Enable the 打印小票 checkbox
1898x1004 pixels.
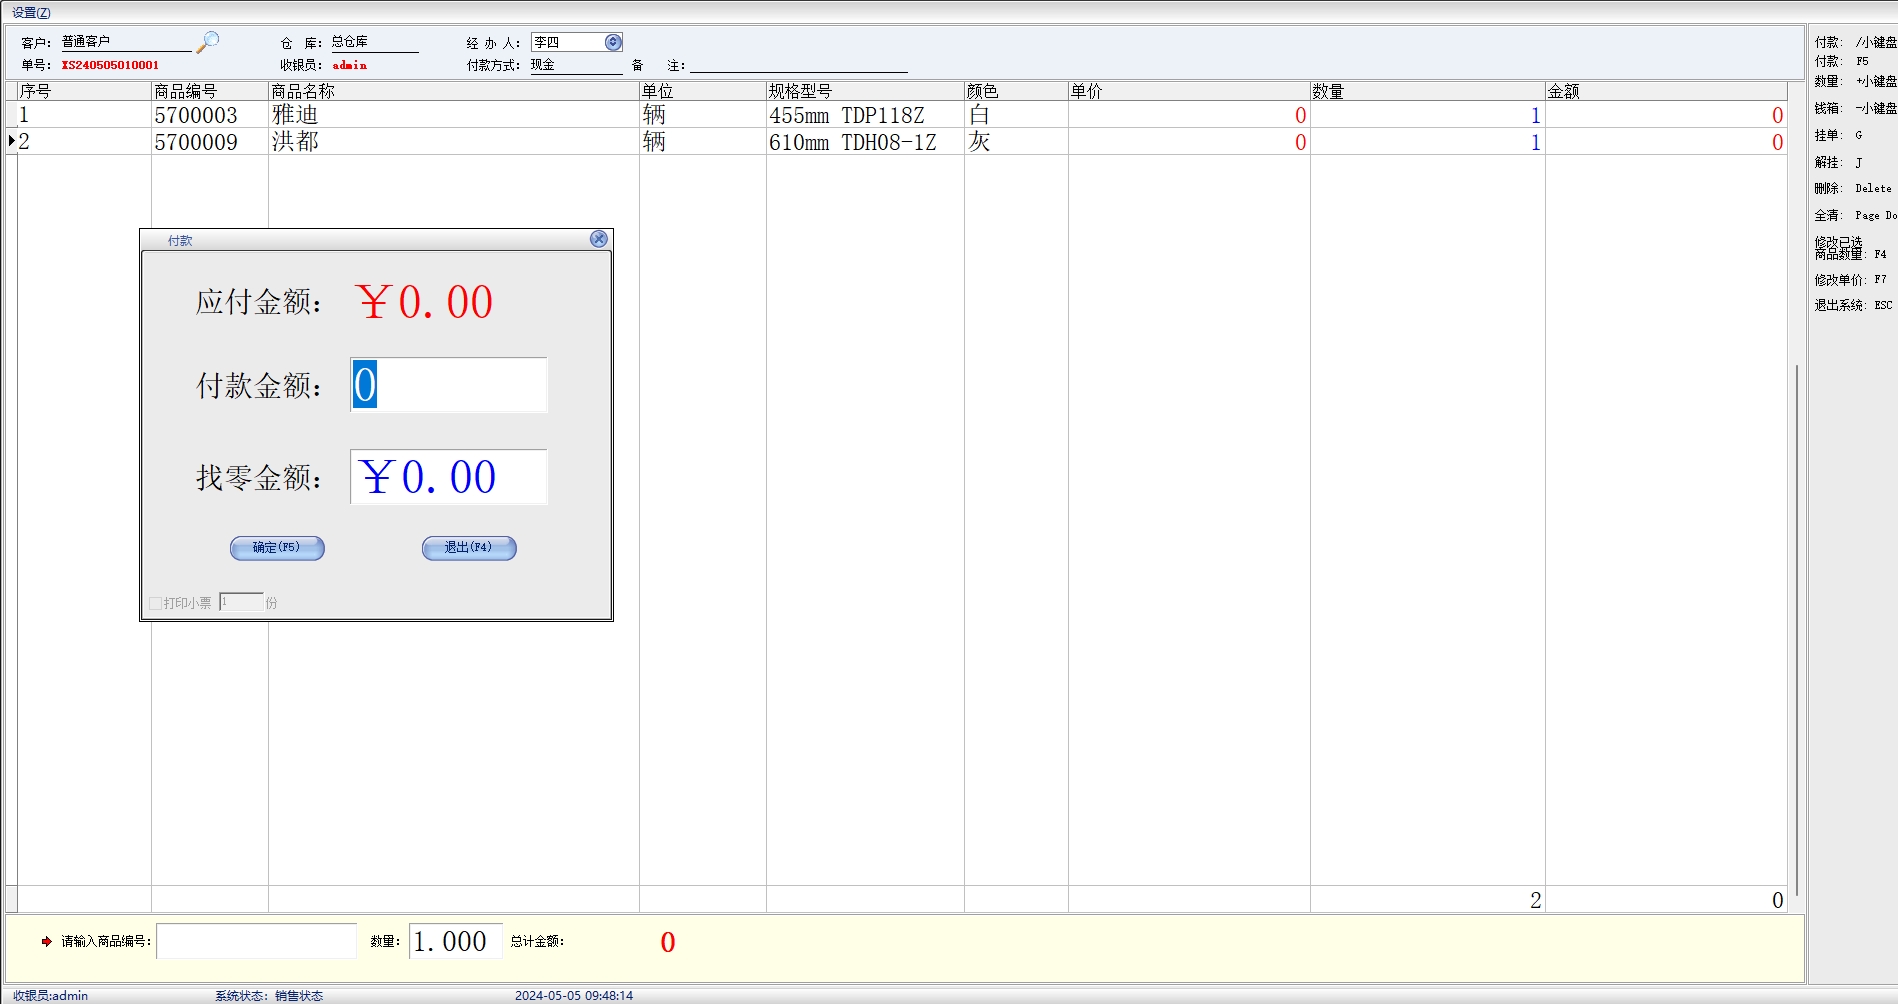pyautogui.click(x=155, y=603)
